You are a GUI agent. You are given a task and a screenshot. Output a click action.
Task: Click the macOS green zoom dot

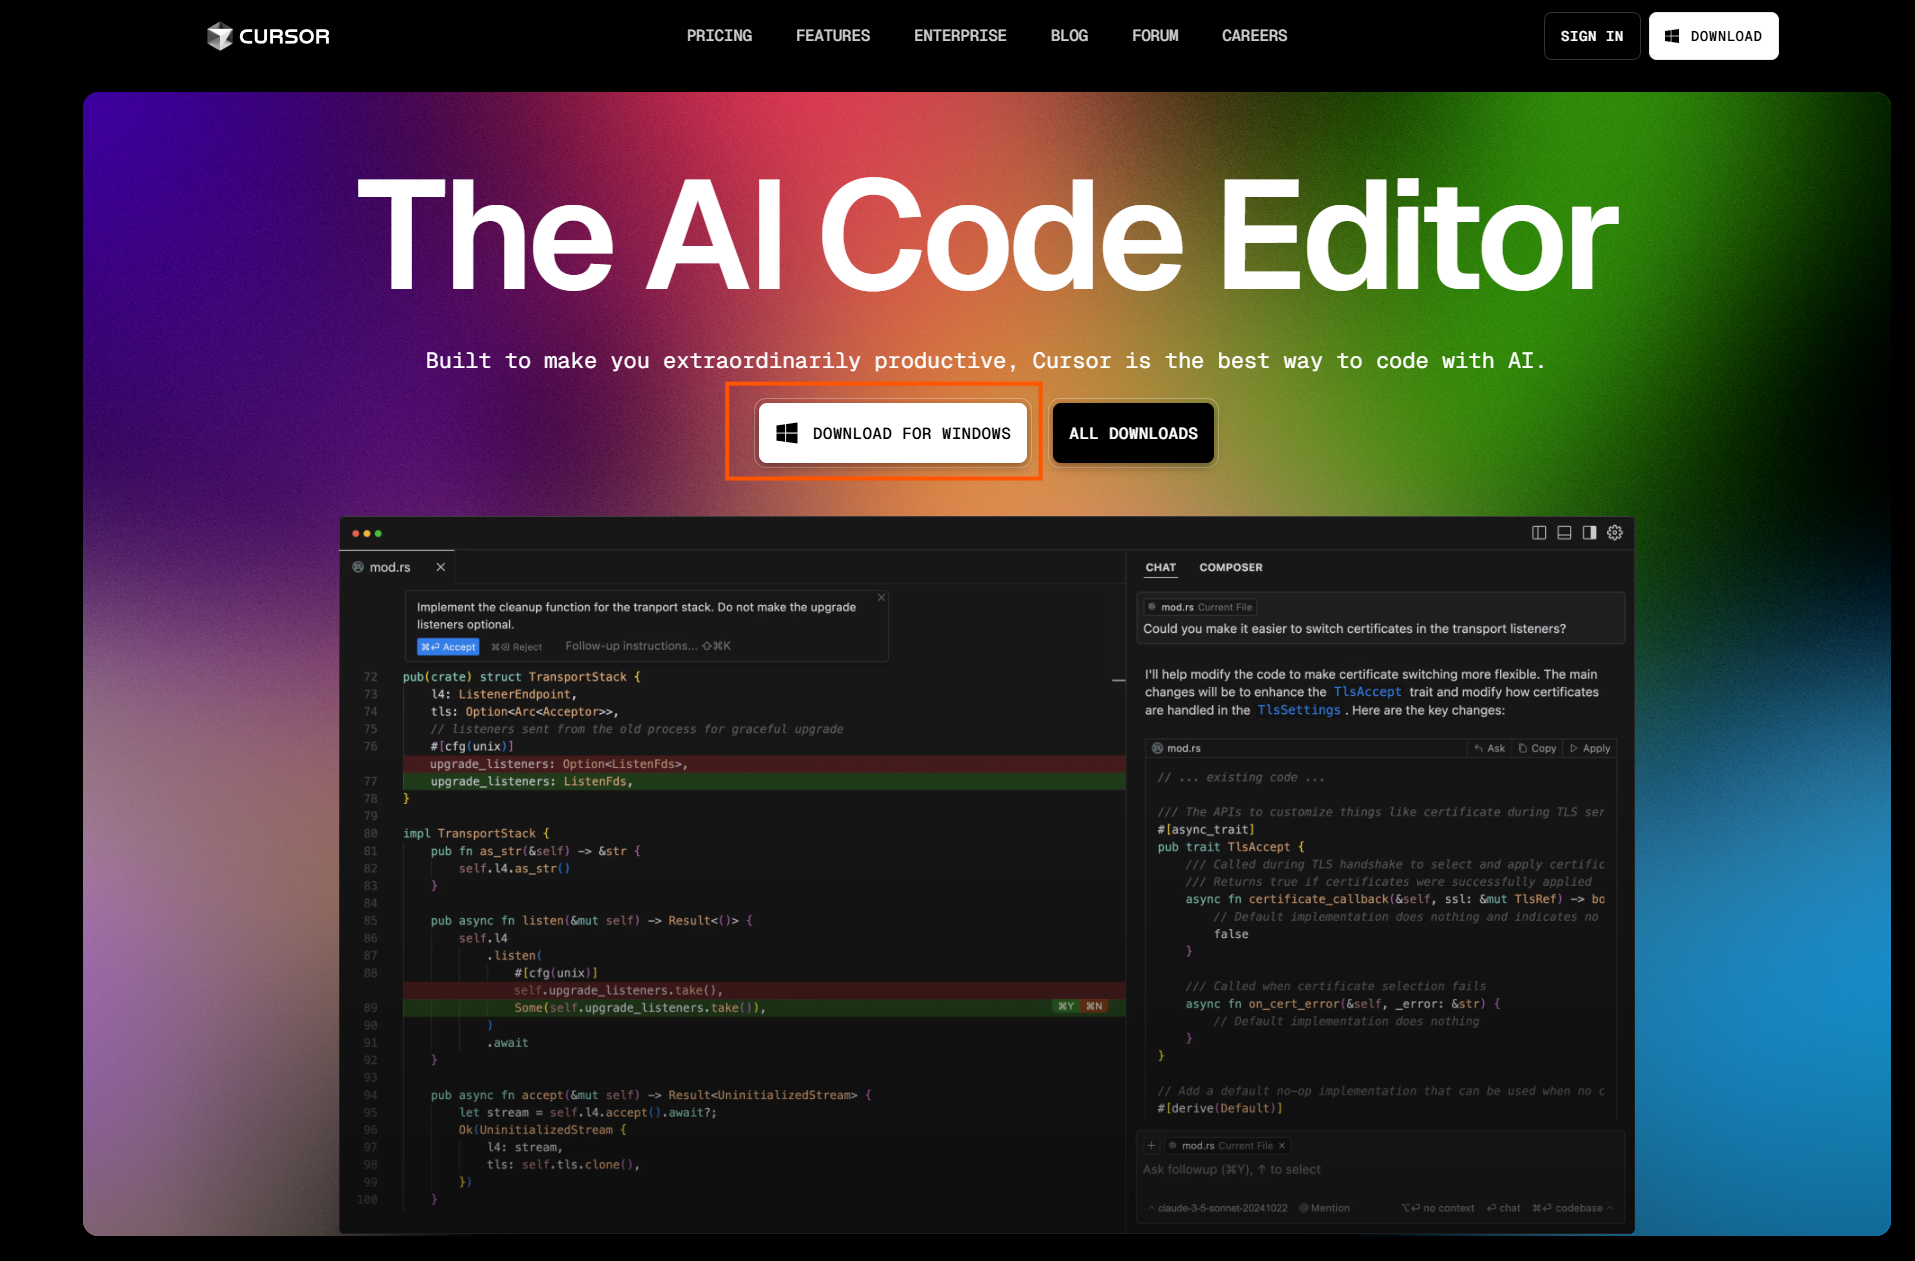click(x=378, y=533)
